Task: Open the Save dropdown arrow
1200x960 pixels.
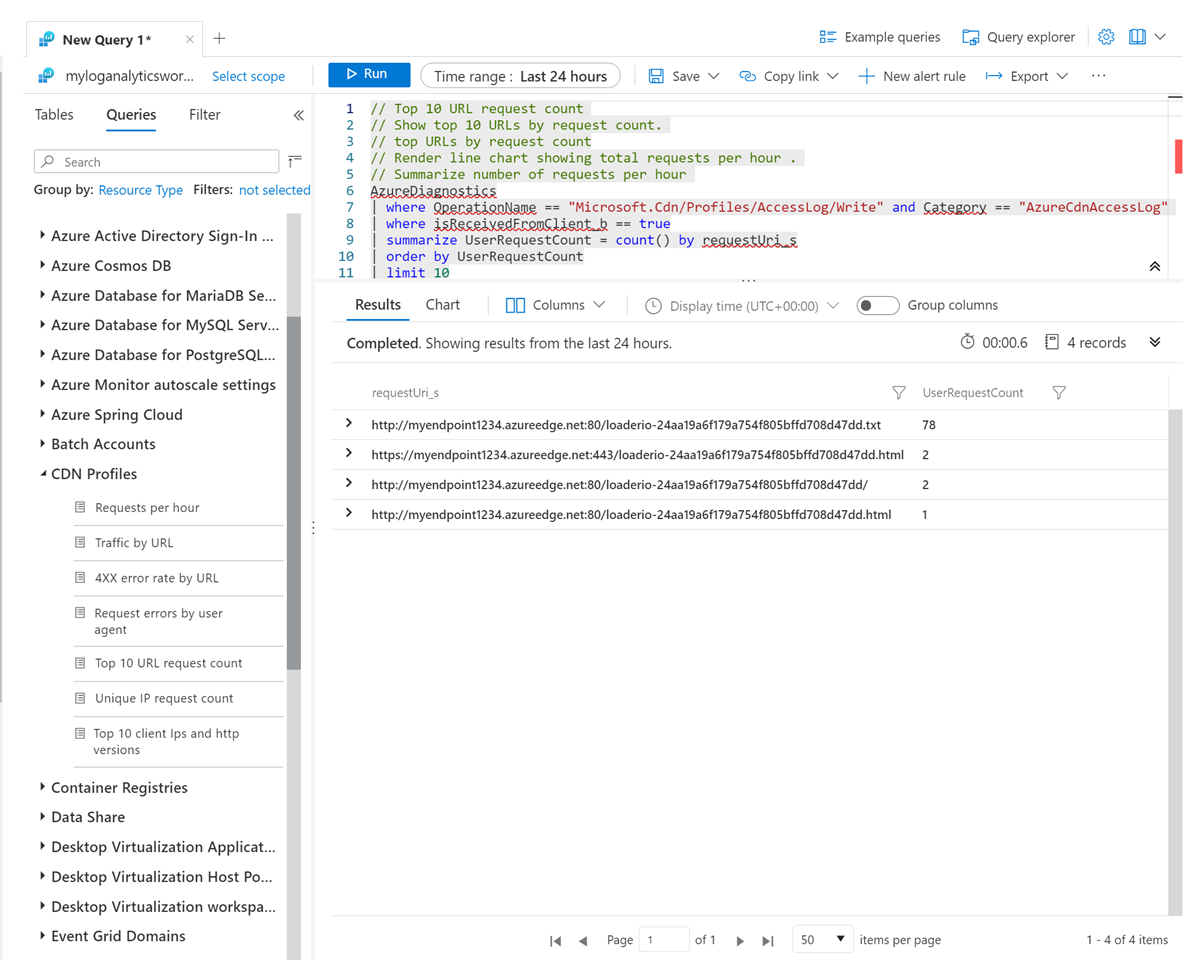Action: 713,76
